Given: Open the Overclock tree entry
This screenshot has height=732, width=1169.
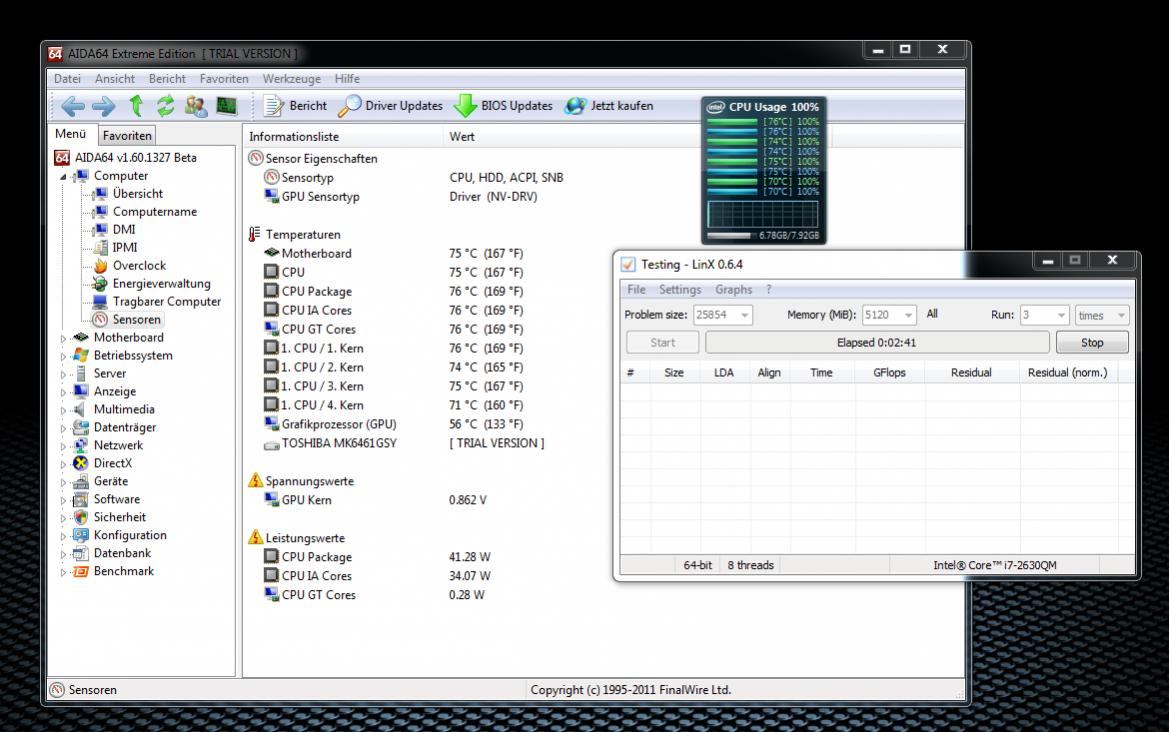Looking at the screenshot, I should click(139, 265).
